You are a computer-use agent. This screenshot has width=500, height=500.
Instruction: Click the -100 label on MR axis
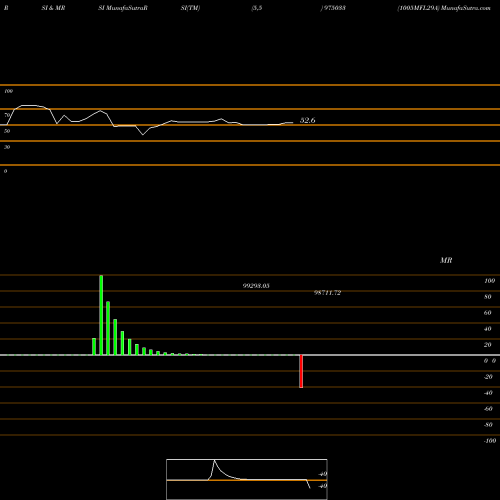coord(490,441)
